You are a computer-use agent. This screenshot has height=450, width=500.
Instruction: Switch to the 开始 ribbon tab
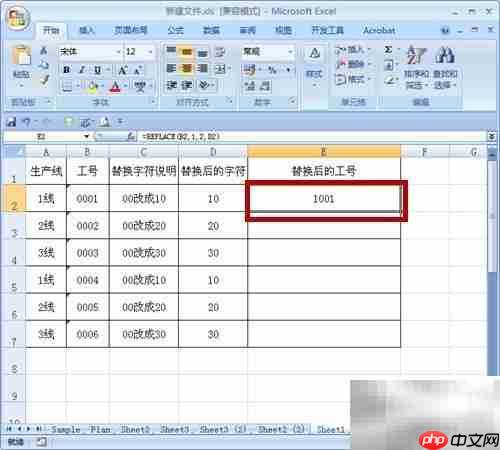[x=51, y=30]
